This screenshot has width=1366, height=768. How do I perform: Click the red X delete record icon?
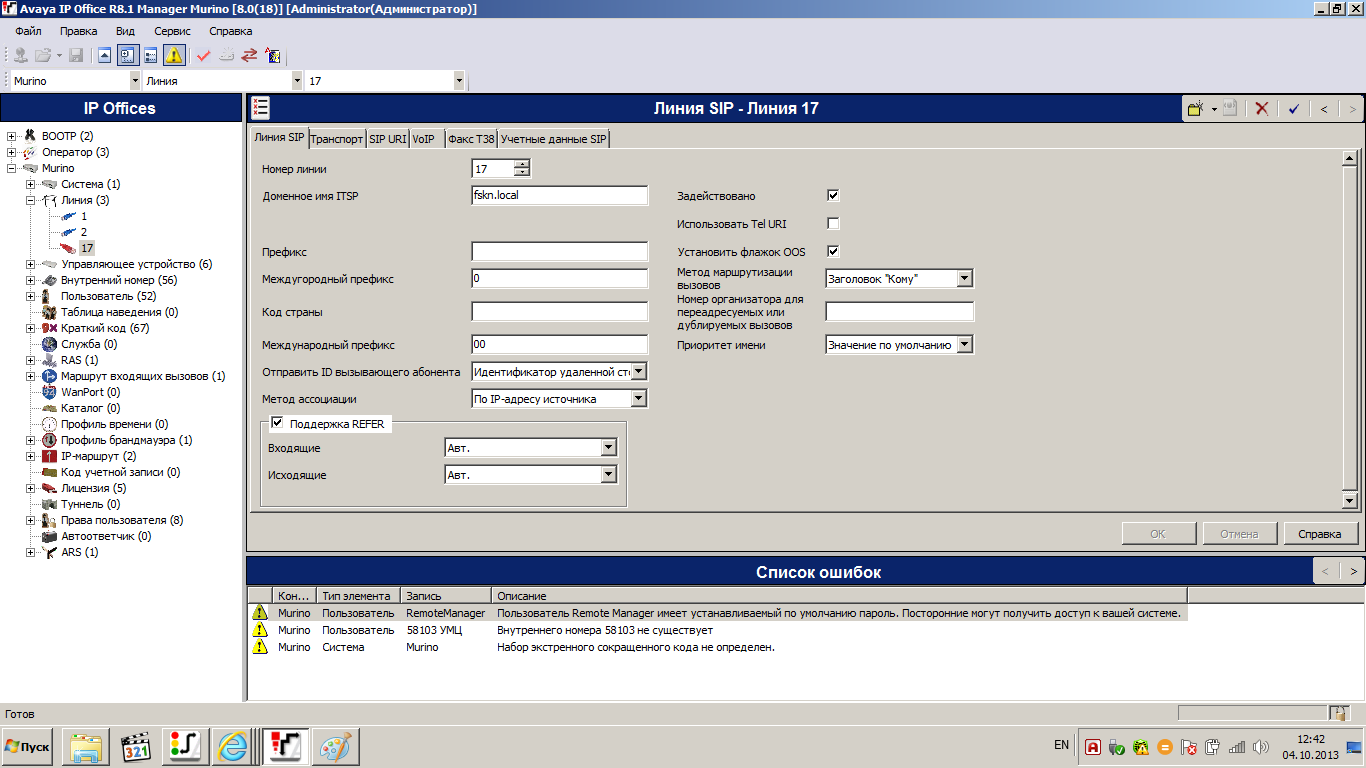[x=1262, y=109]
